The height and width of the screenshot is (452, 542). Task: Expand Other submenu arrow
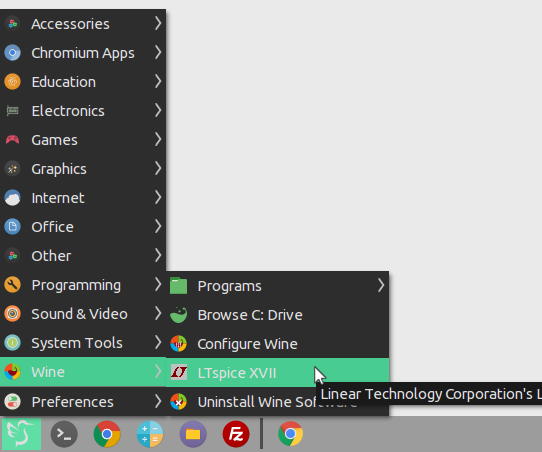point(158,256)
